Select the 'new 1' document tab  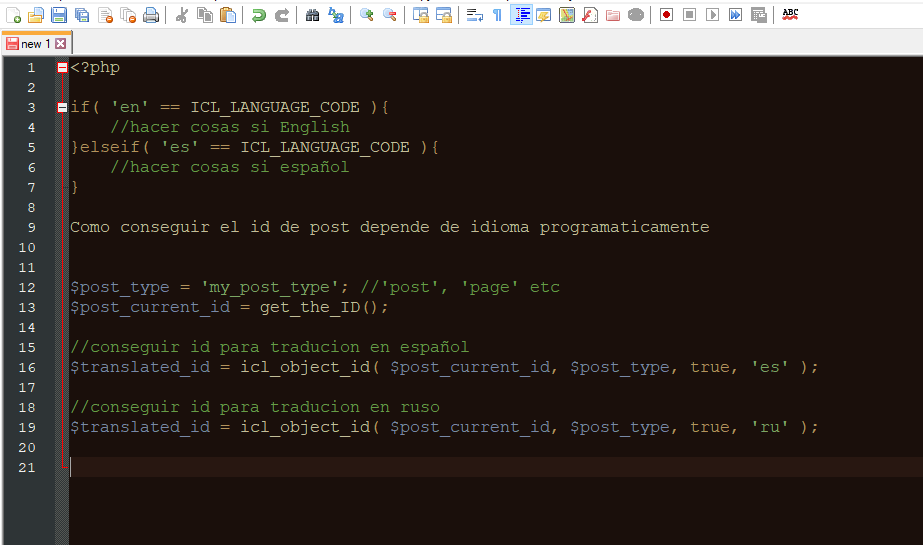pyautogui.click(x=36, y=44)
